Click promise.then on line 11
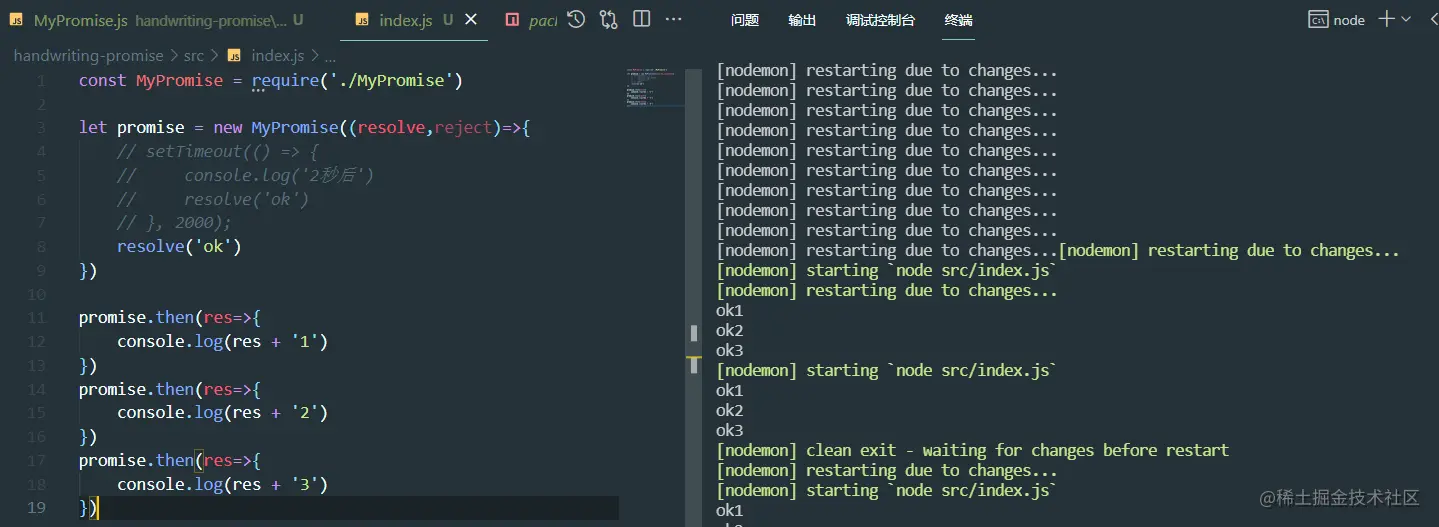 [x=136, y=317]
